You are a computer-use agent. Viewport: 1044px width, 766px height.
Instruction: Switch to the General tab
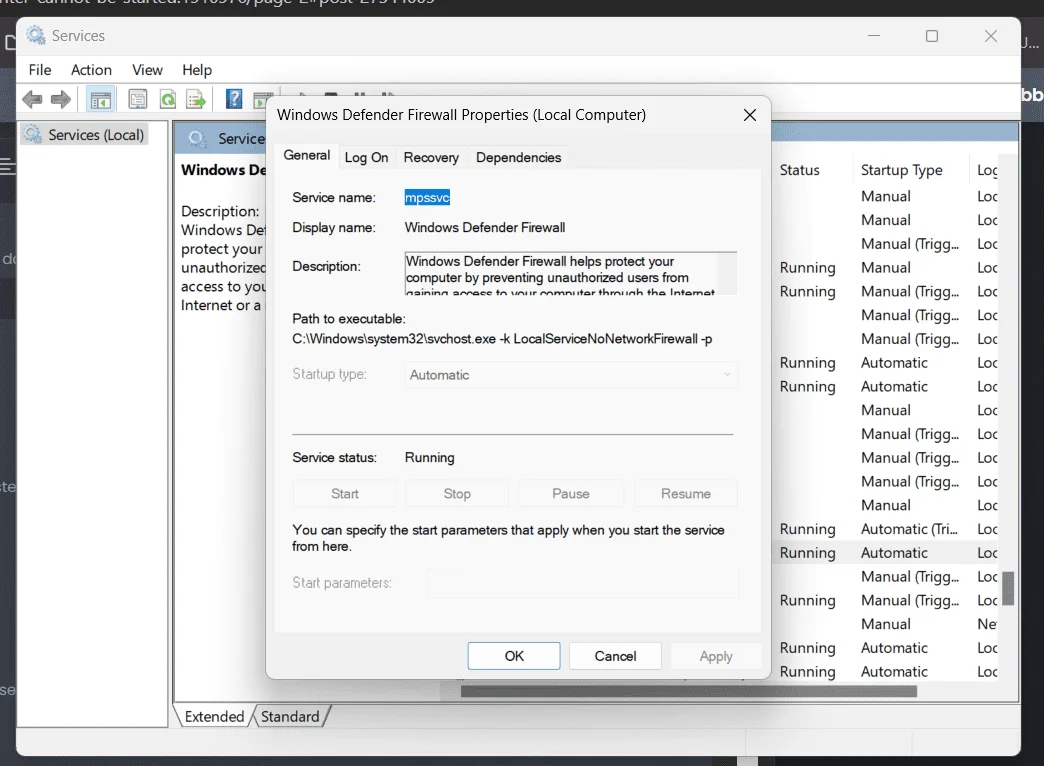click(x=306, y=155)
